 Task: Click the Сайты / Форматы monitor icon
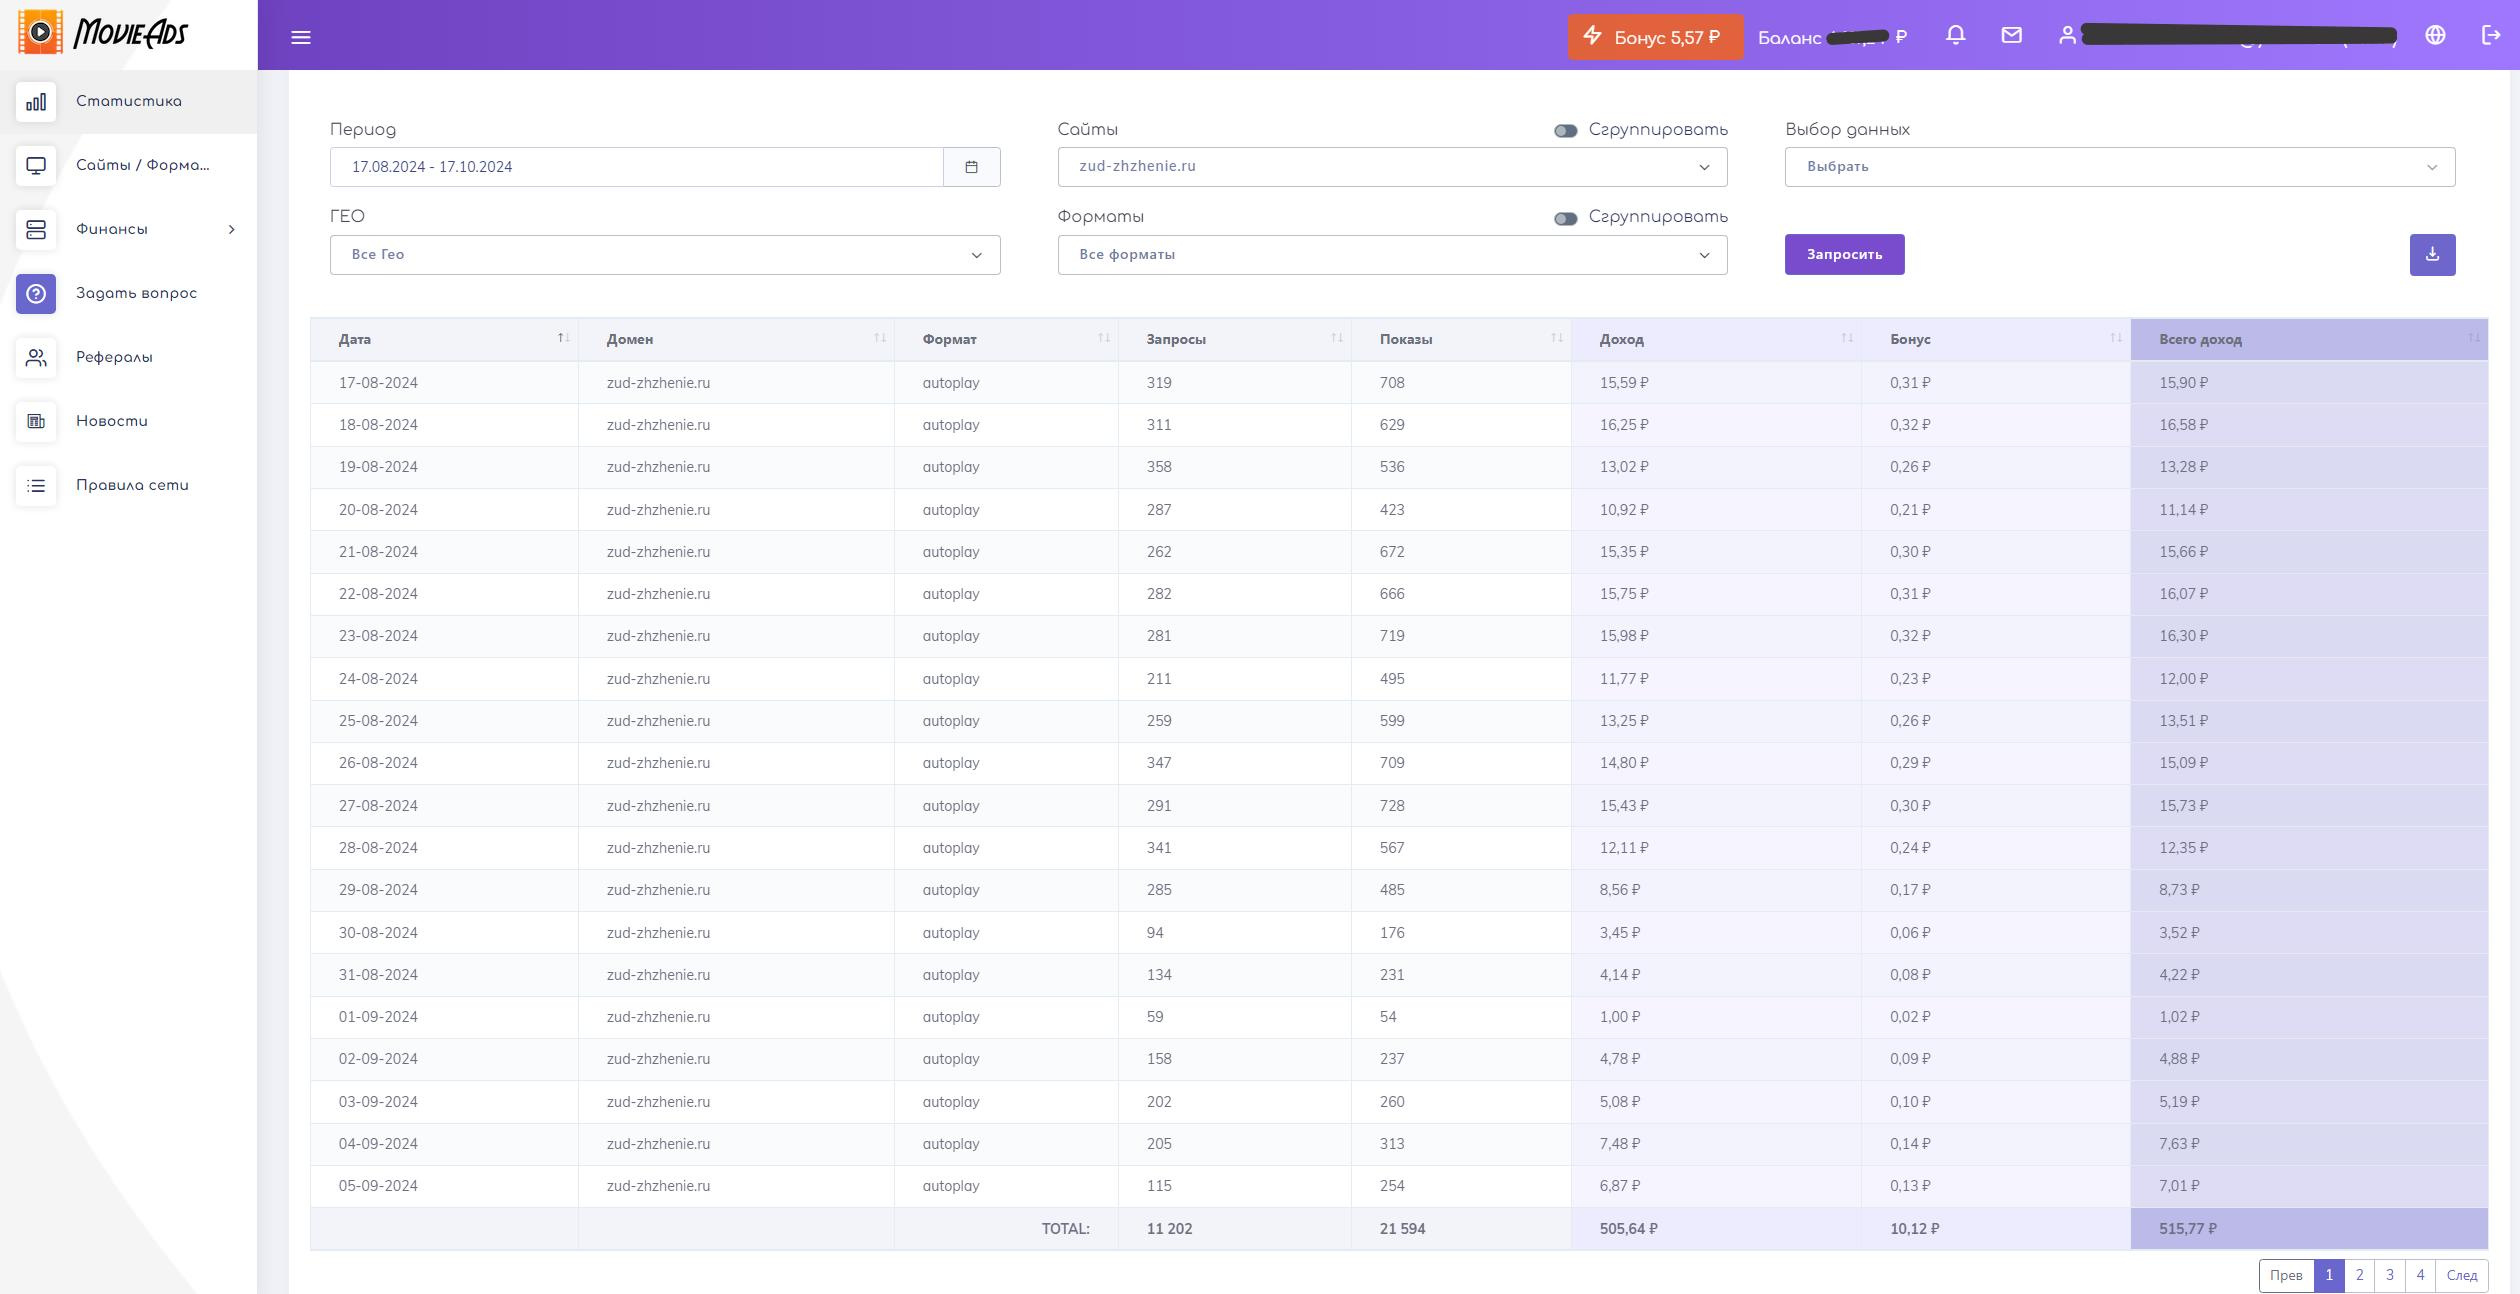coord(36,166)
